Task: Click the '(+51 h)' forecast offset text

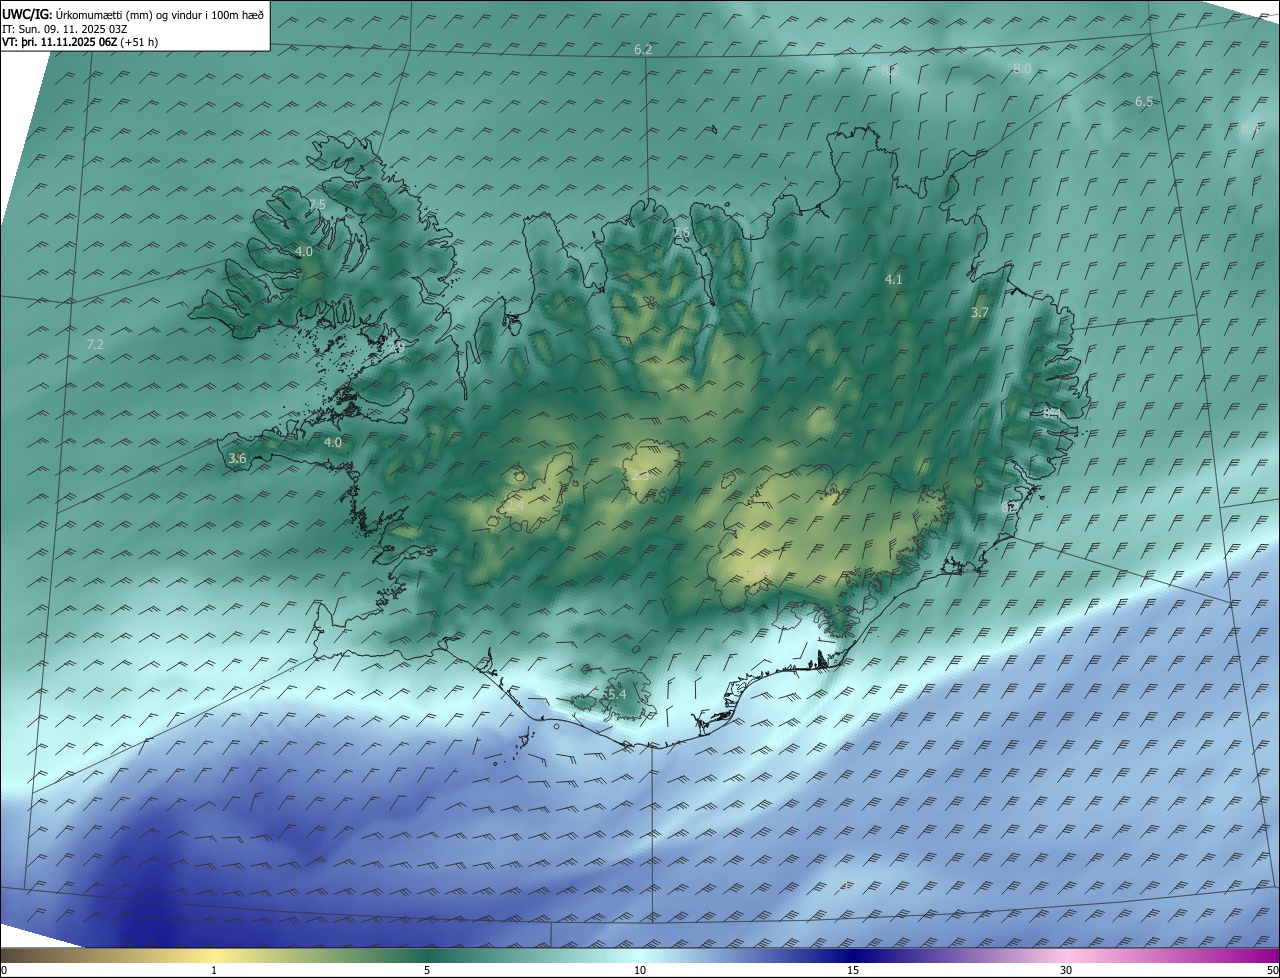Action: pyautogui.click(x=139, y=42)
